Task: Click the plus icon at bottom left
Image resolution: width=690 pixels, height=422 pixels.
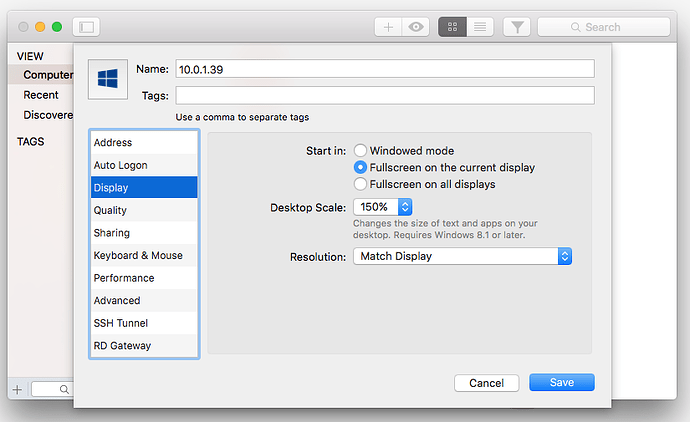Action: [16, 389]
